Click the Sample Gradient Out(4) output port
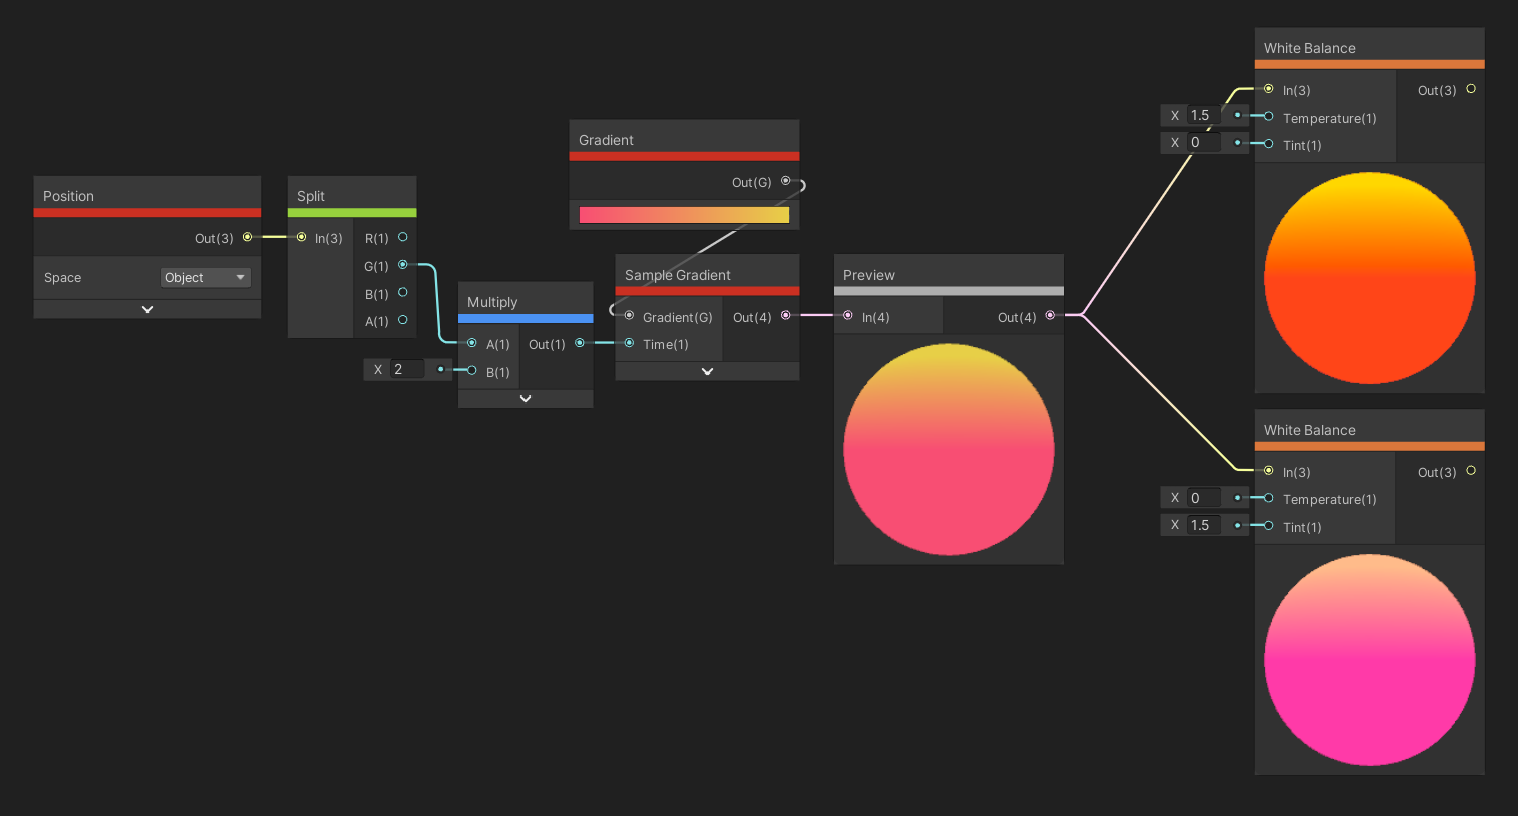This screenshot has width=1518, height=816. point(786,316)
